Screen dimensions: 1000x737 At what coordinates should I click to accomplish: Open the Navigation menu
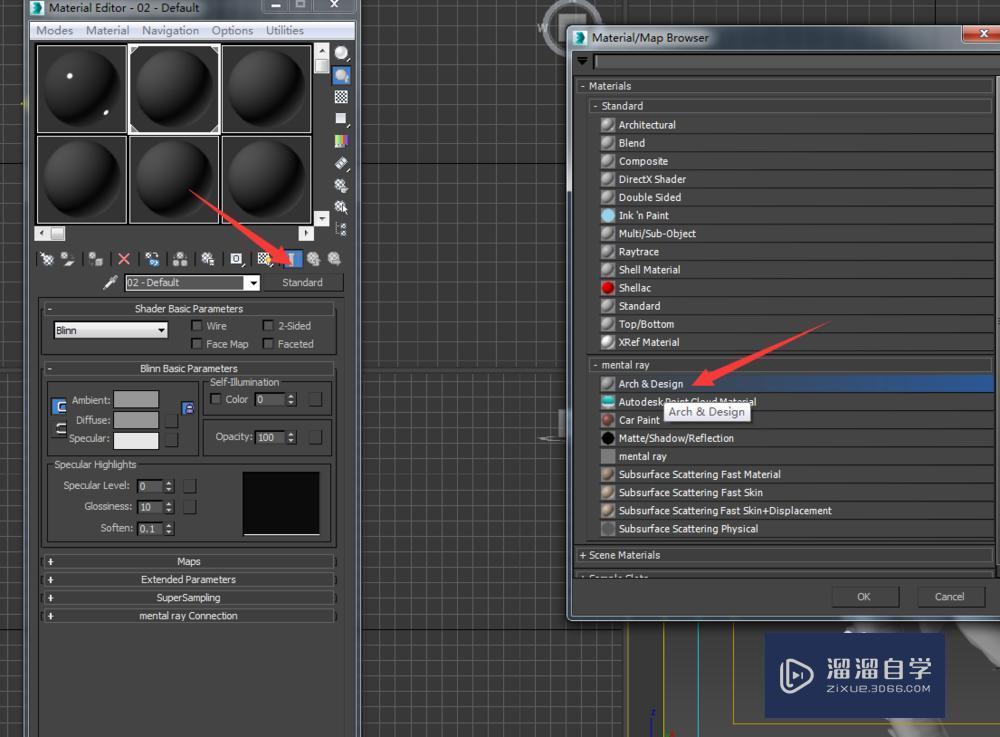click(x=170, y=31)
